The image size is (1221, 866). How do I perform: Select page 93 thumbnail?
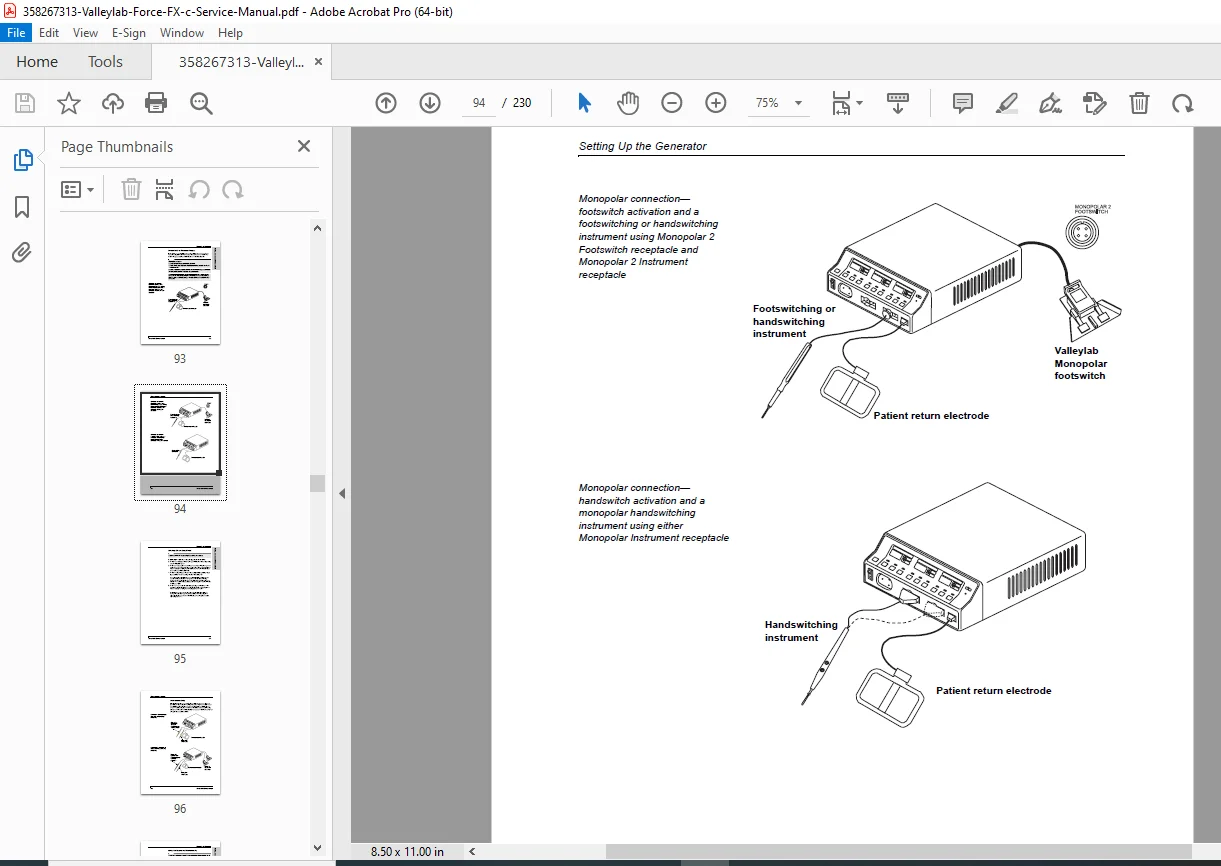(x=180, y=293)
